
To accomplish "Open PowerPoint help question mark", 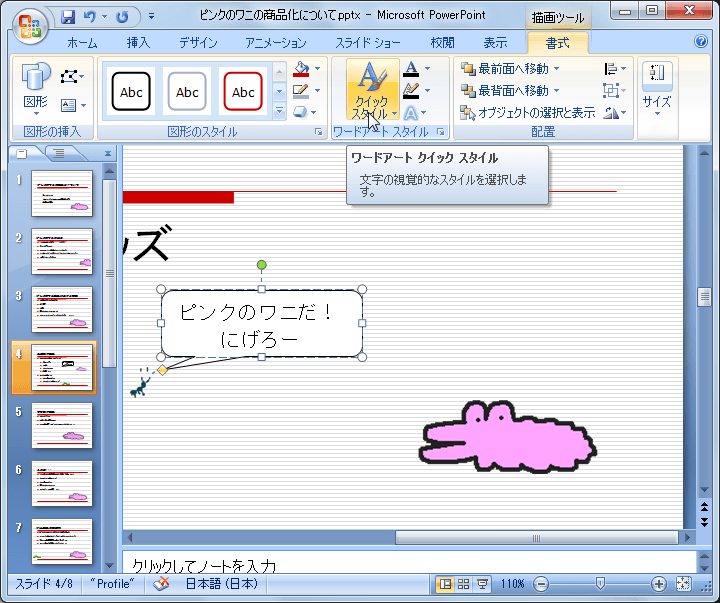I will (701, 41).
